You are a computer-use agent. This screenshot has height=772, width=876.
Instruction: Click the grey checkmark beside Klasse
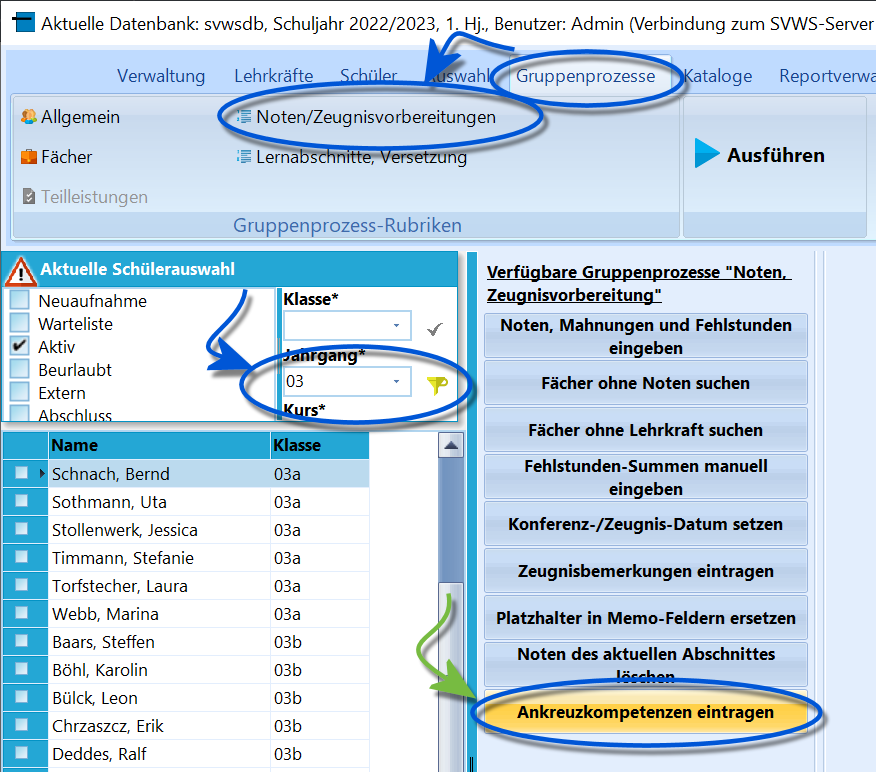click(x=435, y=328)
